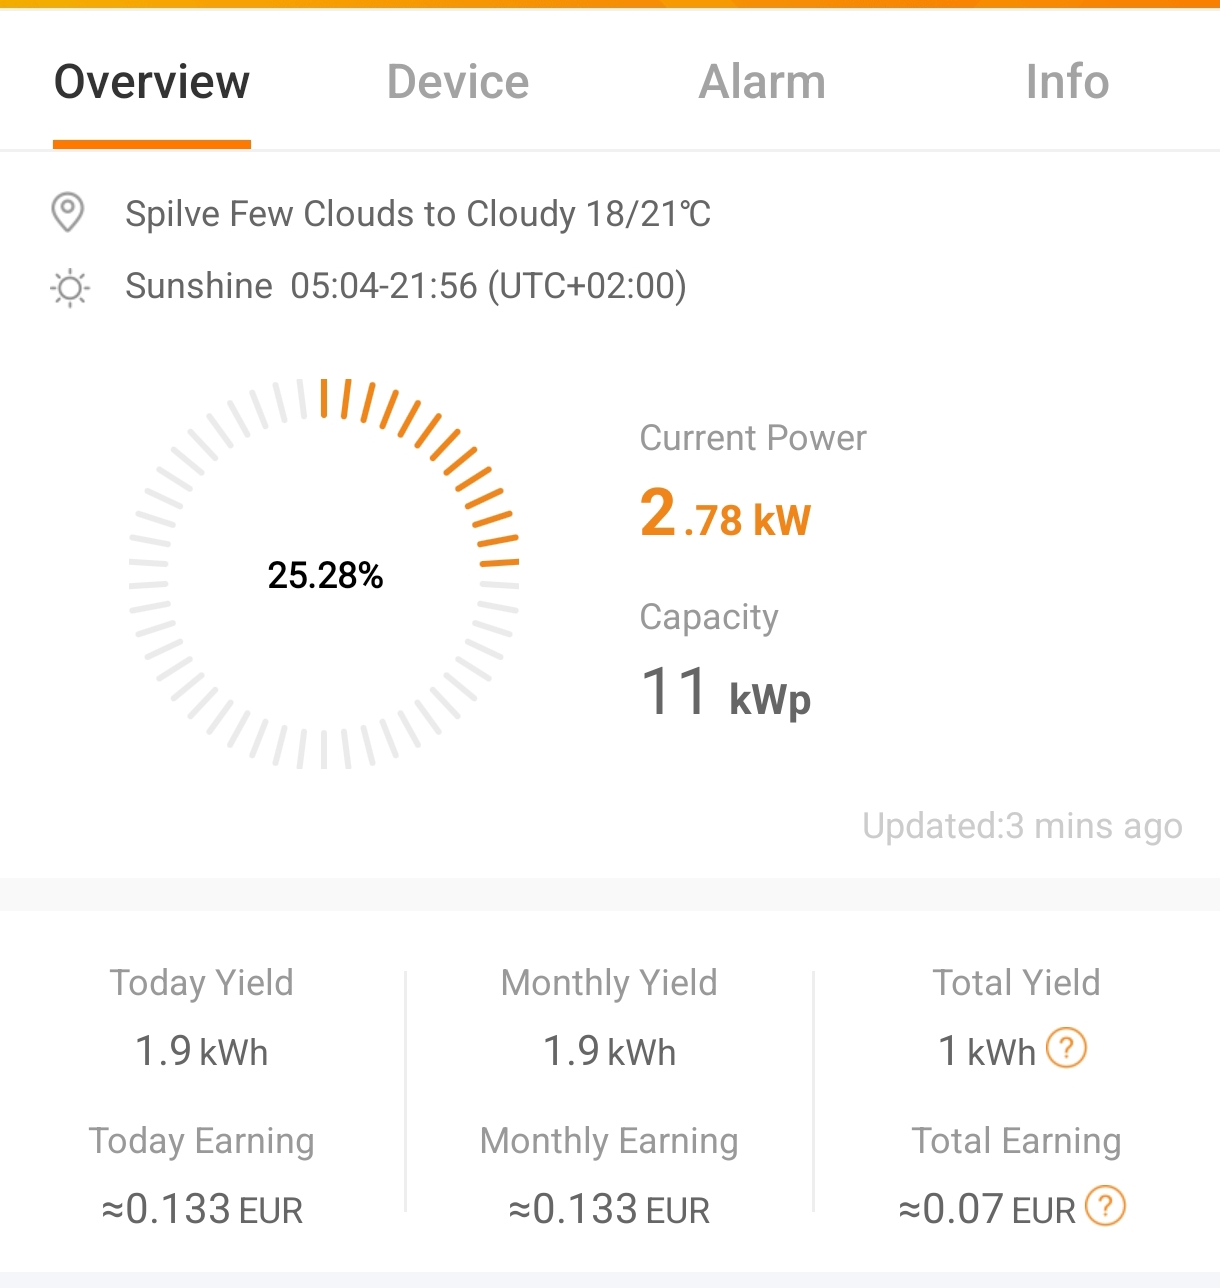Tap the Monthly Yield 1.9 kWh value
The height and width of the screenshot is (1288, 1220).
click(609, 1052)
